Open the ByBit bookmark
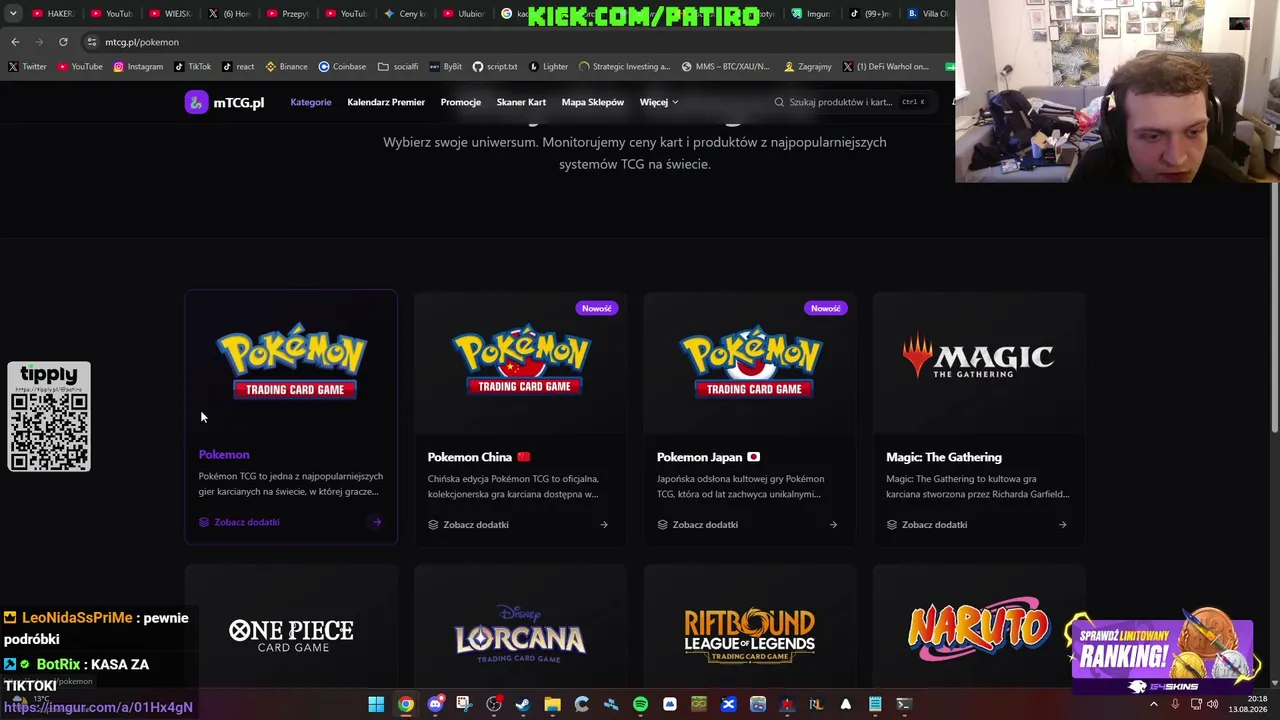This screenshot has width=1280, height=720. 446,67
